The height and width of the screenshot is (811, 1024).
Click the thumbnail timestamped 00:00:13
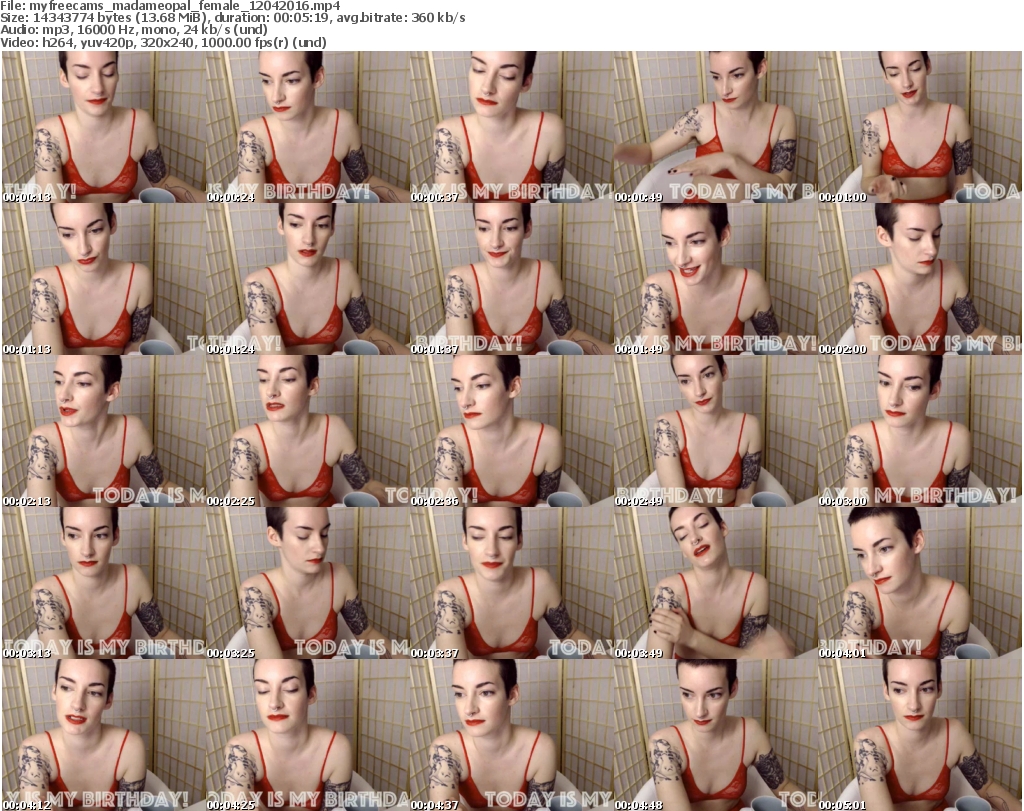click(x=103, y=127)
